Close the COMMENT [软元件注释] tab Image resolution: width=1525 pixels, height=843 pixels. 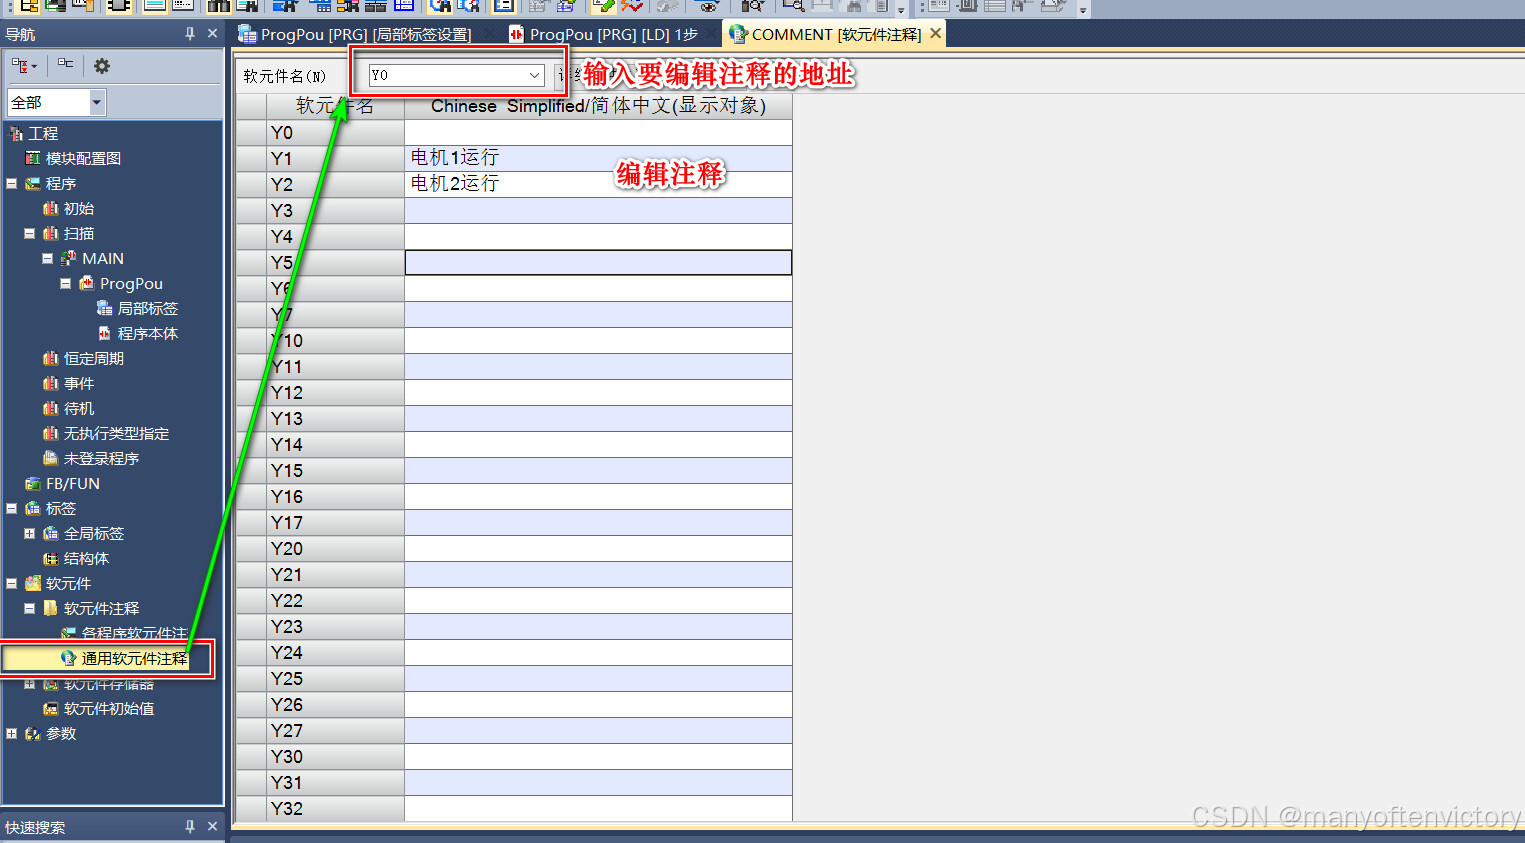(x=936, y=33)
